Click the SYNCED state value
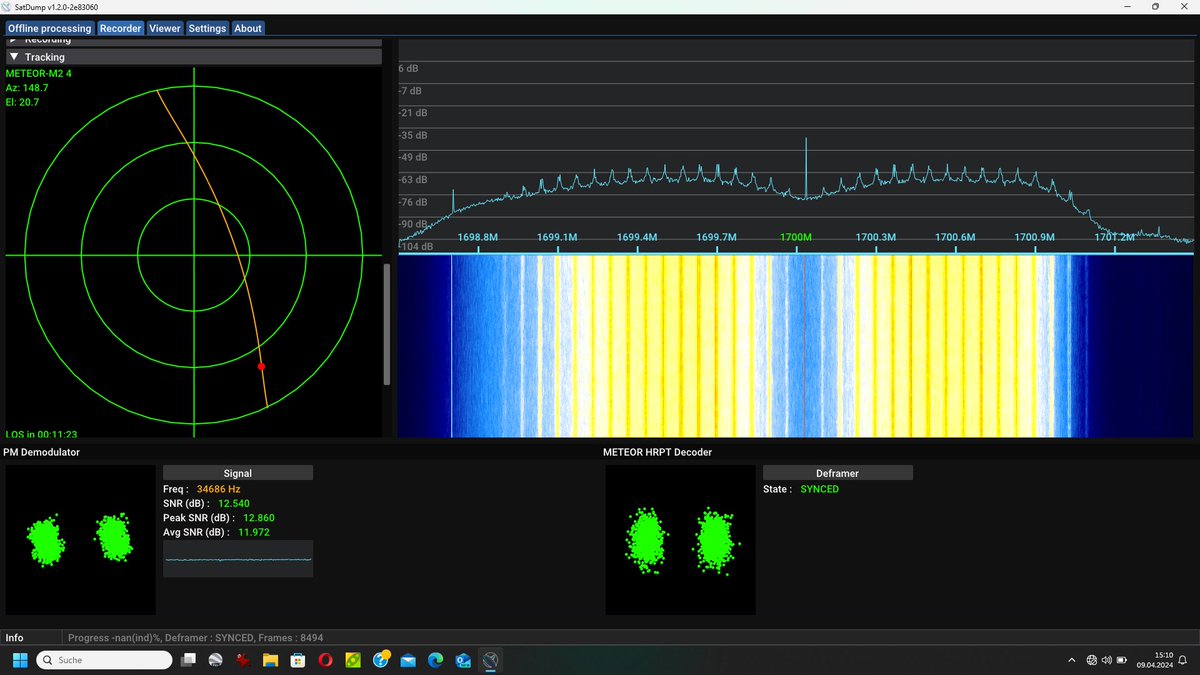 (x=819, y=489)
